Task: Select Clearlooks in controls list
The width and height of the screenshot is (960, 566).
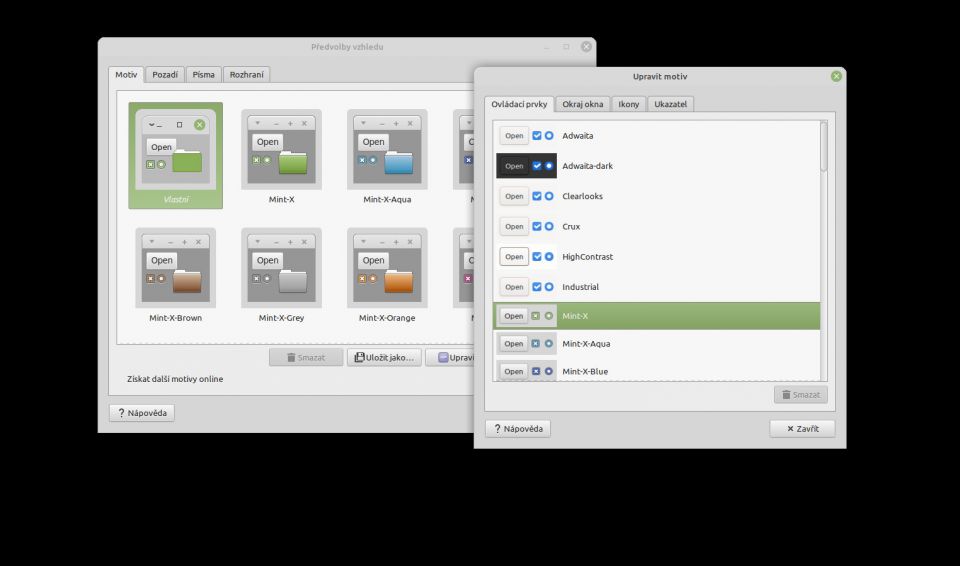Action: click(657, 196)
